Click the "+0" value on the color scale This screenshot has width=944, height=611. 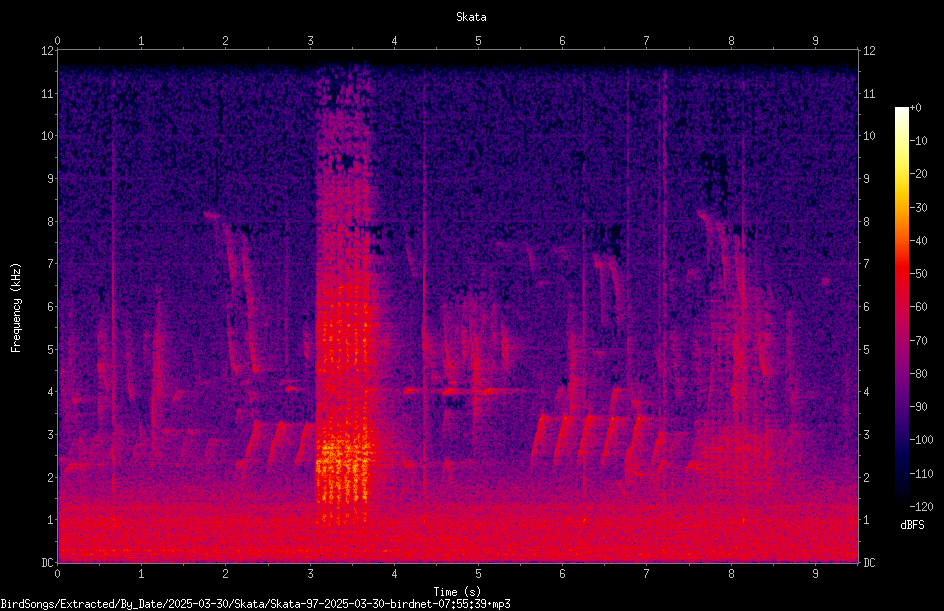tap(915, 108)
